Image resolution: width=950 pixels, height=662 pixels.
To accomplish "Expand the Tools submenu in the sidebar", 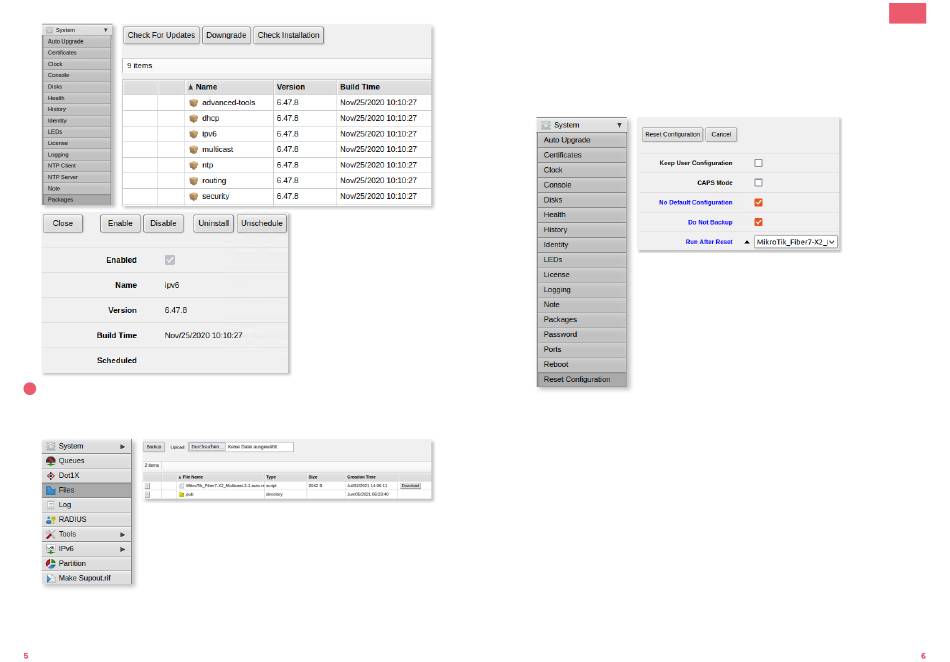I will click(123, 534).
